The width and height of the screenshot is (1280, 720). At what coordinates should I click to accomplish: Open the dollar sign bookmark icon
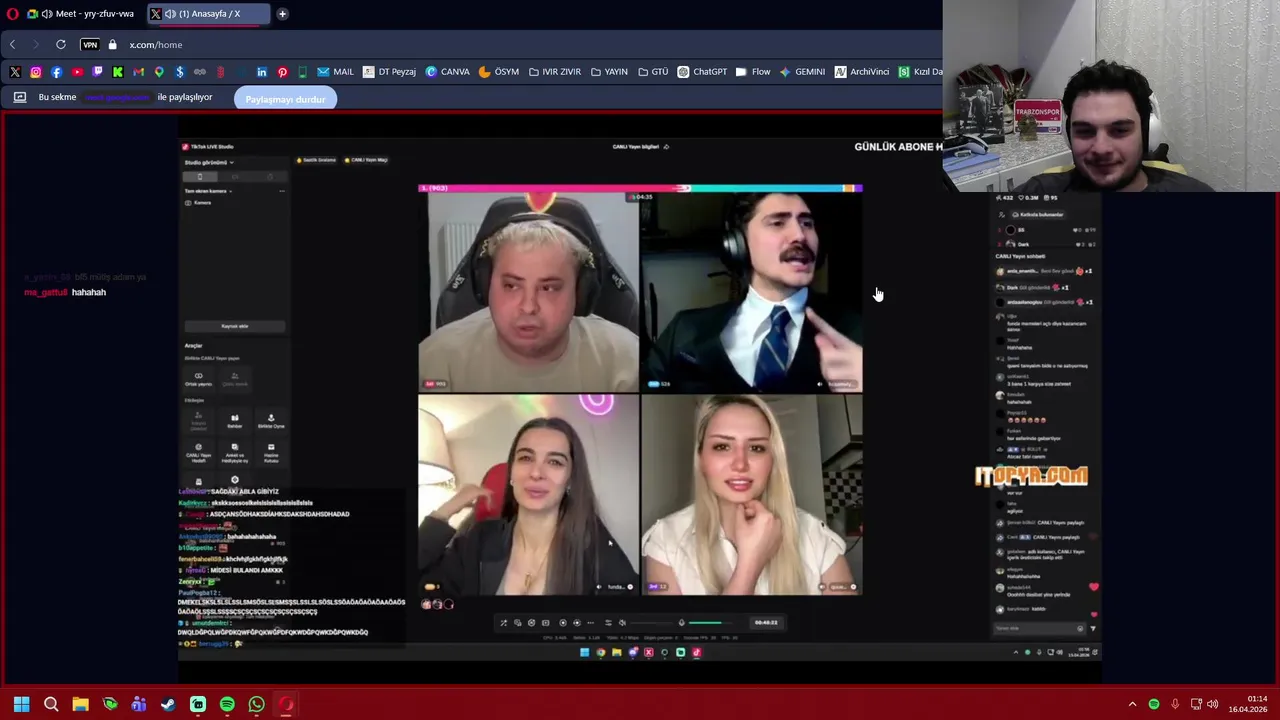coord(179,72)
